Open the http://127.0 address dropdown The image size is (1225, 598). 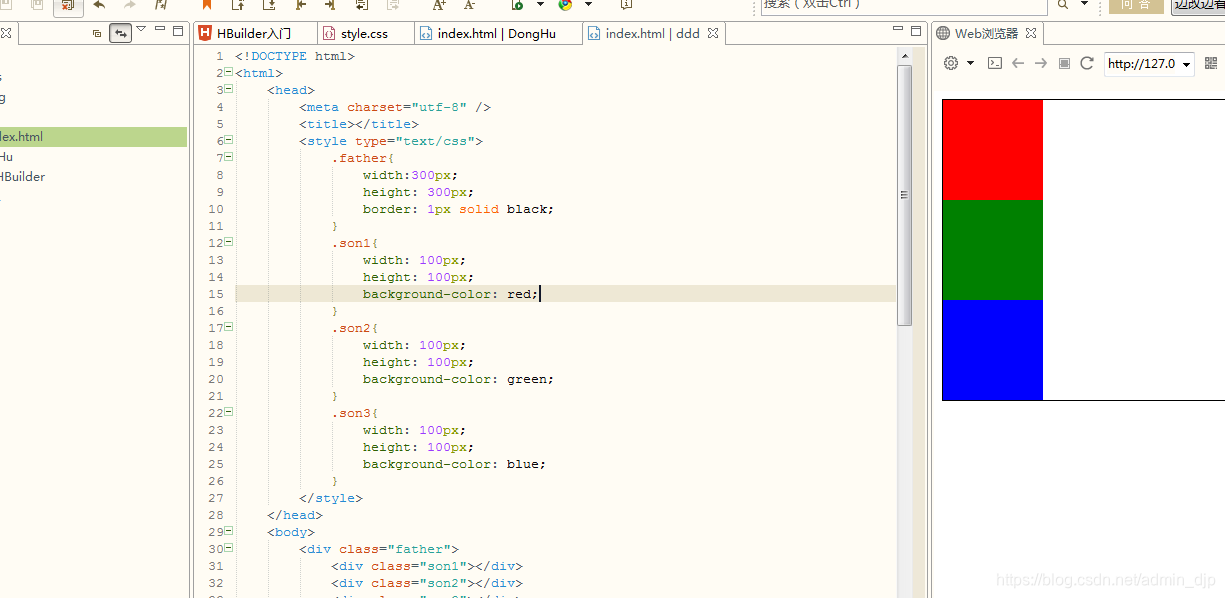[x=1187, y=64]
